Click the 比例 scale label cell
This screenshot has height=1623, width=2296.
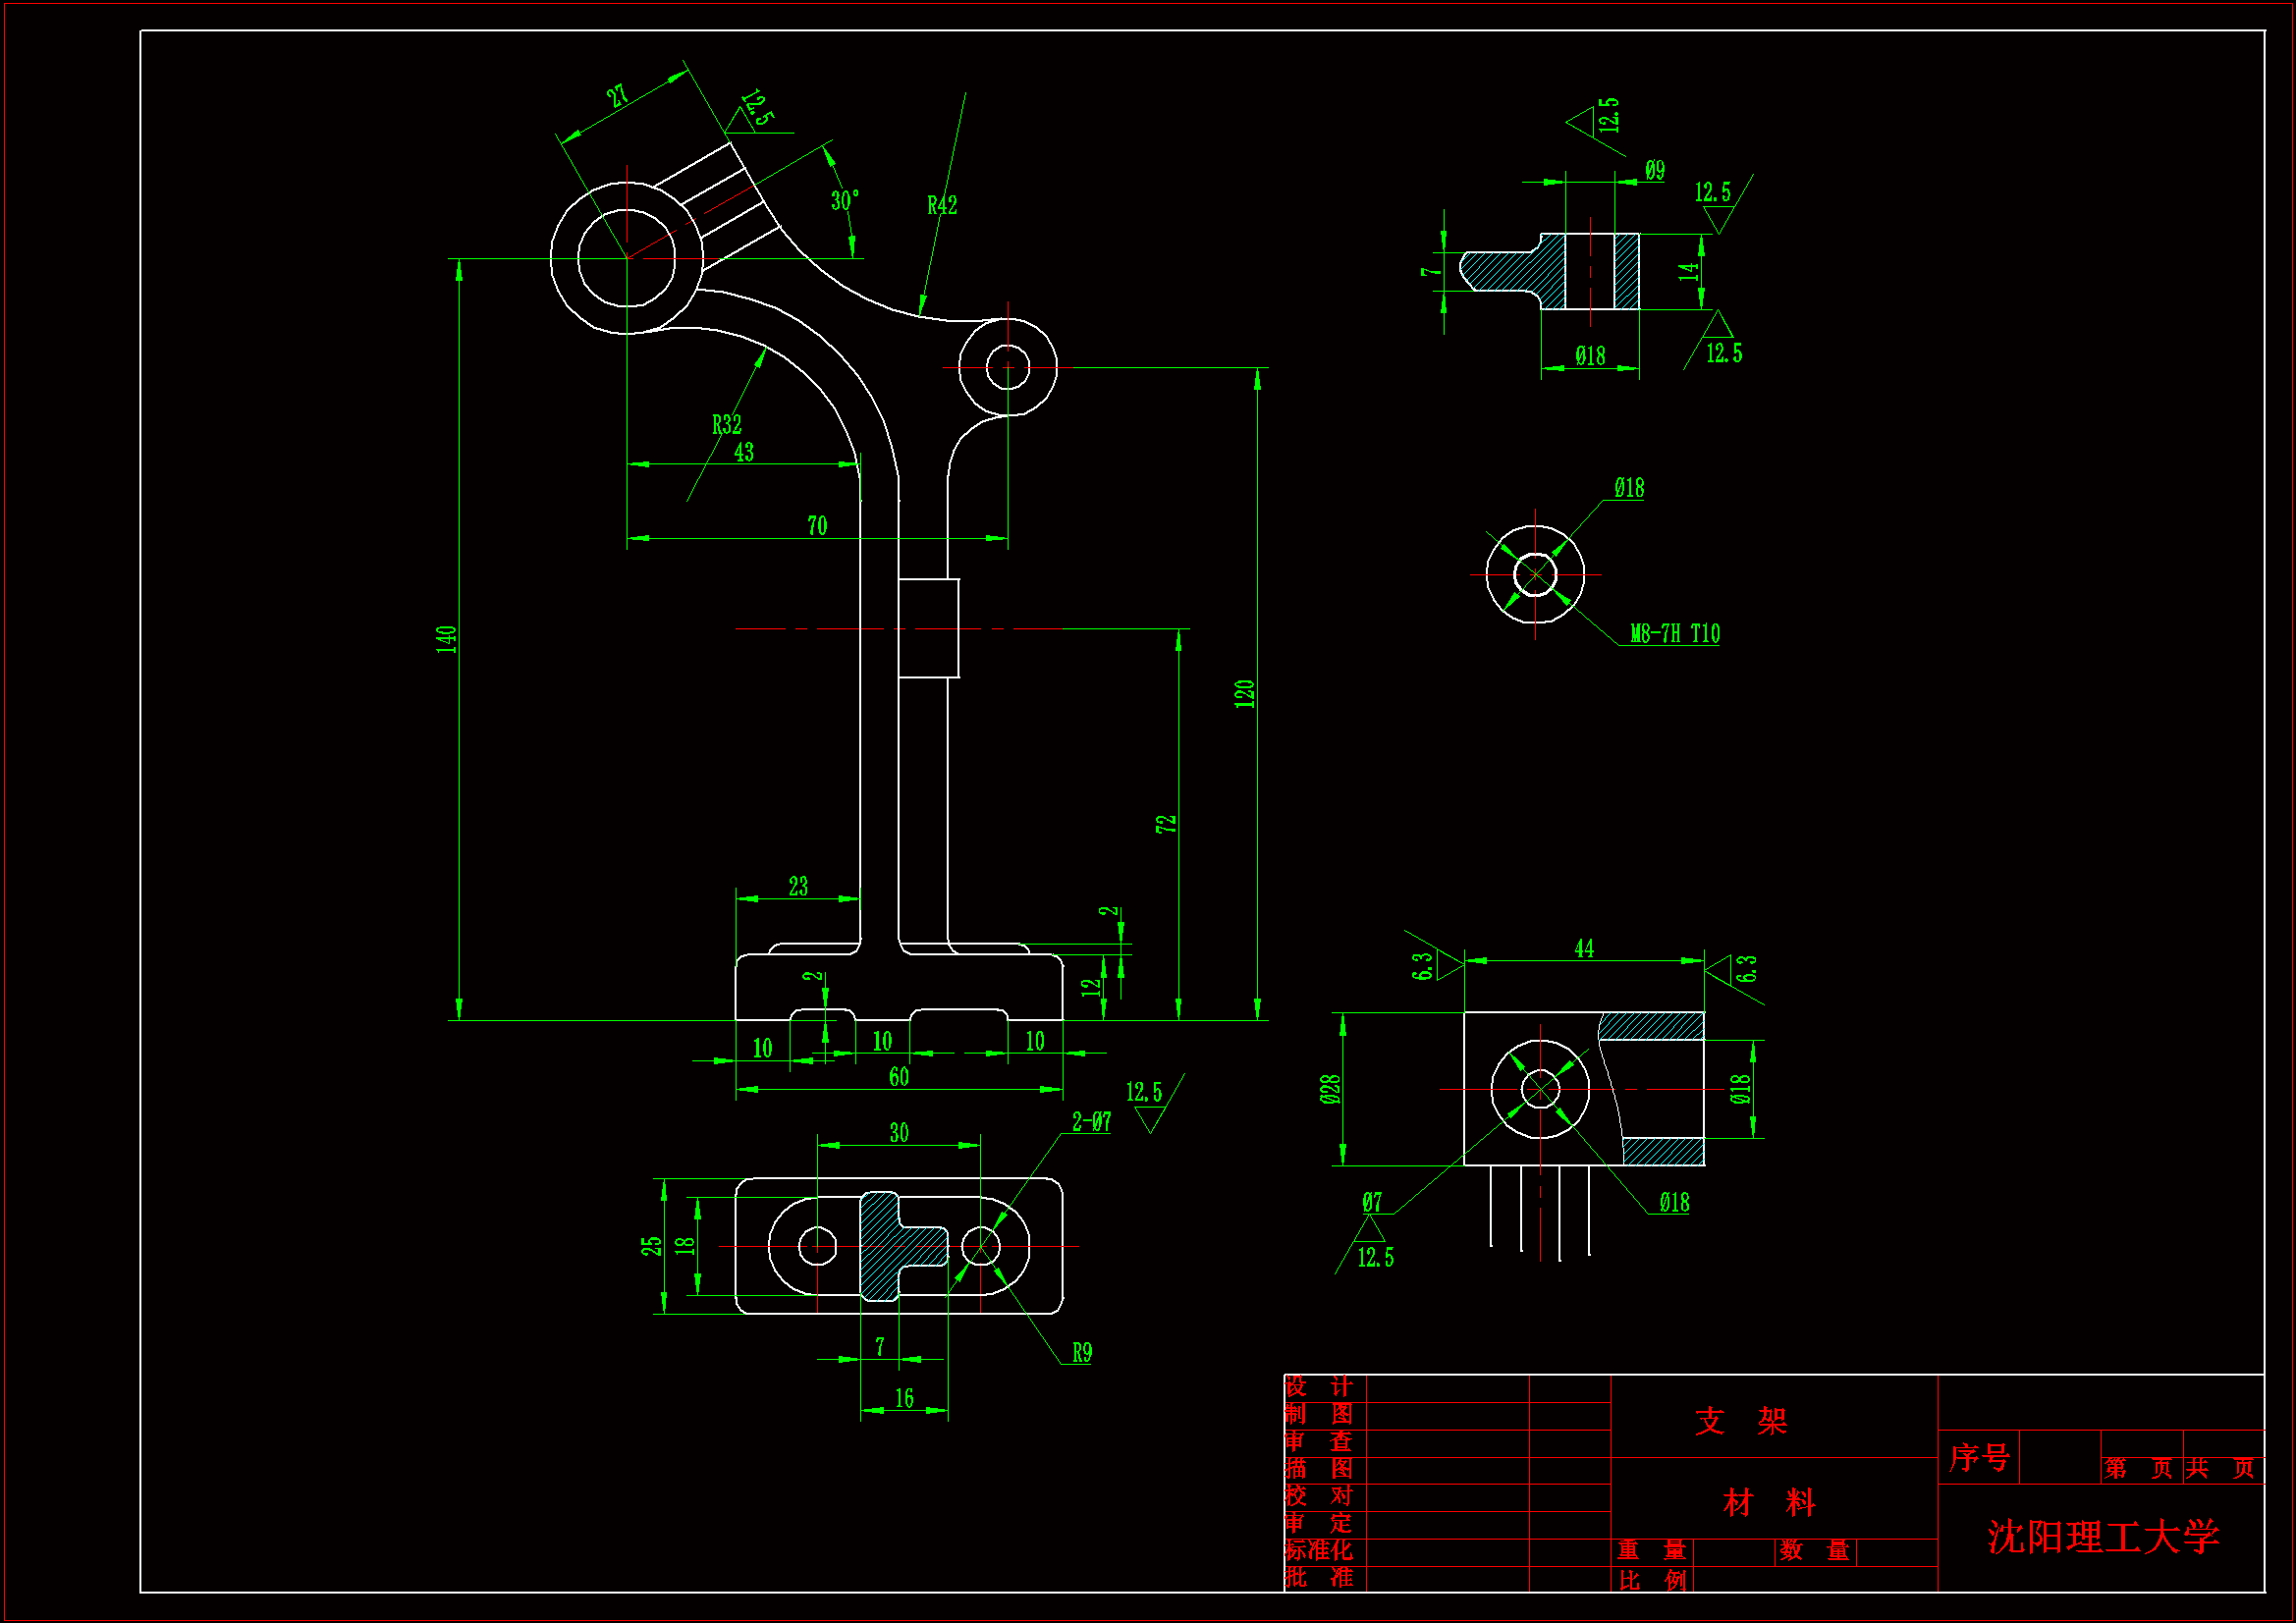pyautogui.click(x=1651, y=1580)
